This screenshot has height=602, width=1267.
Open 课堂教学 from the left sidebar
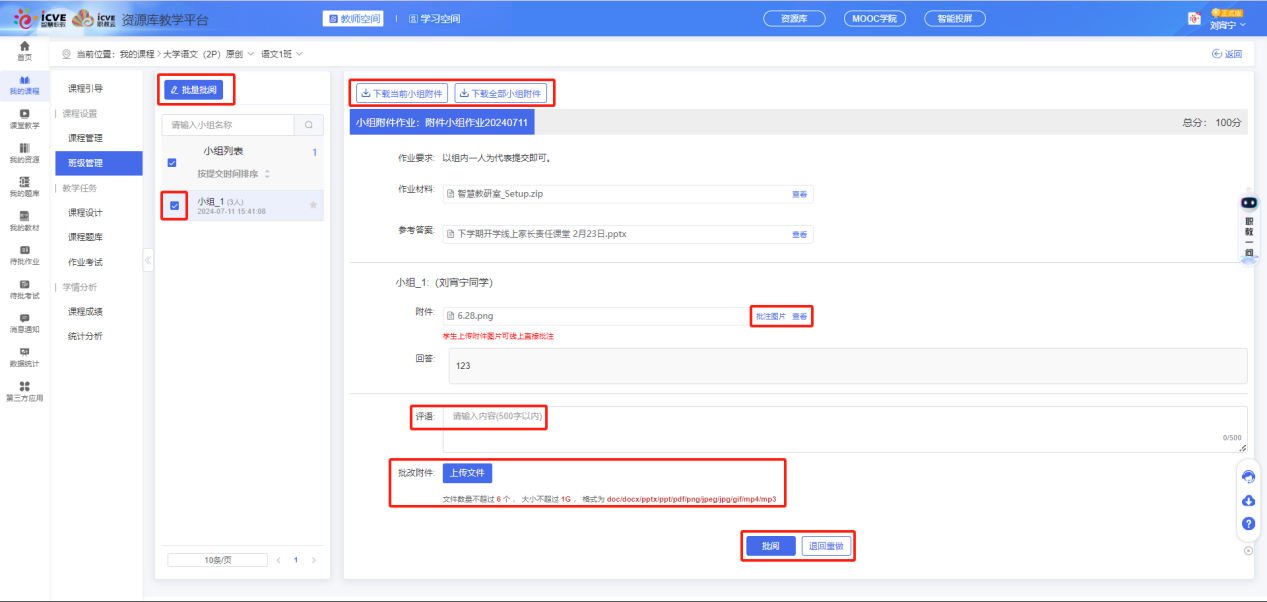click(x=24, y=118)
